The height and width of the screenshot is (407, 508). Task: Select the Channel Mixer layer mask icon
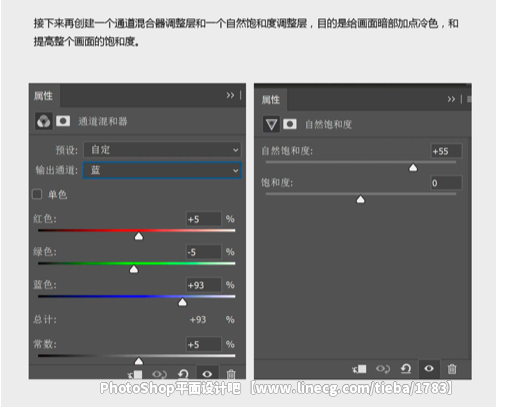click(x=63, y=121)
